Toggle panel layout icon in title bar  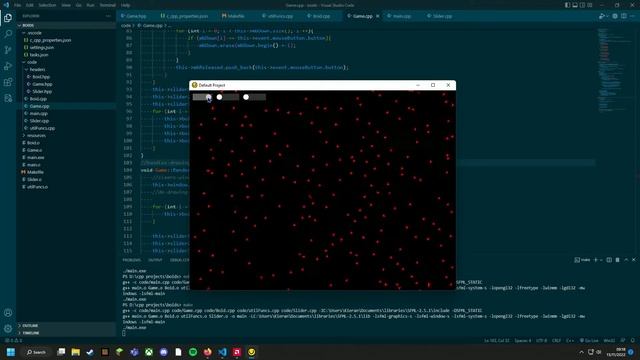575,5
